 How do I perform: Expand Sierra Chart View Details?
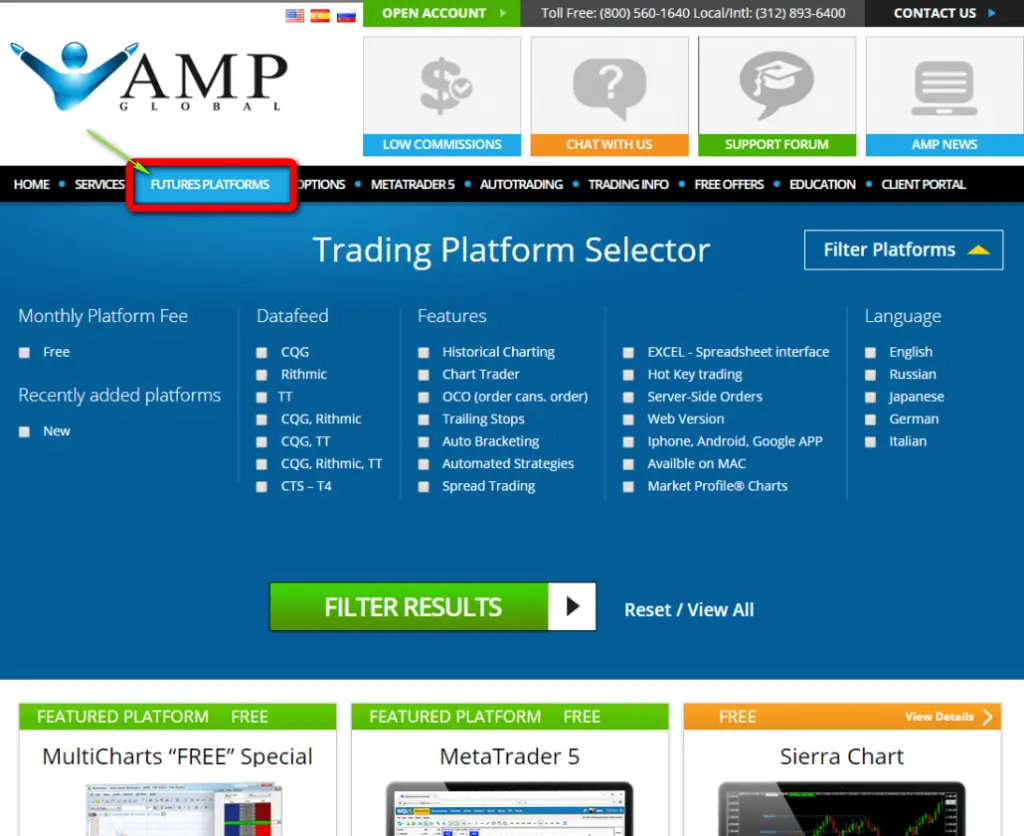click(x=941, y=717)
